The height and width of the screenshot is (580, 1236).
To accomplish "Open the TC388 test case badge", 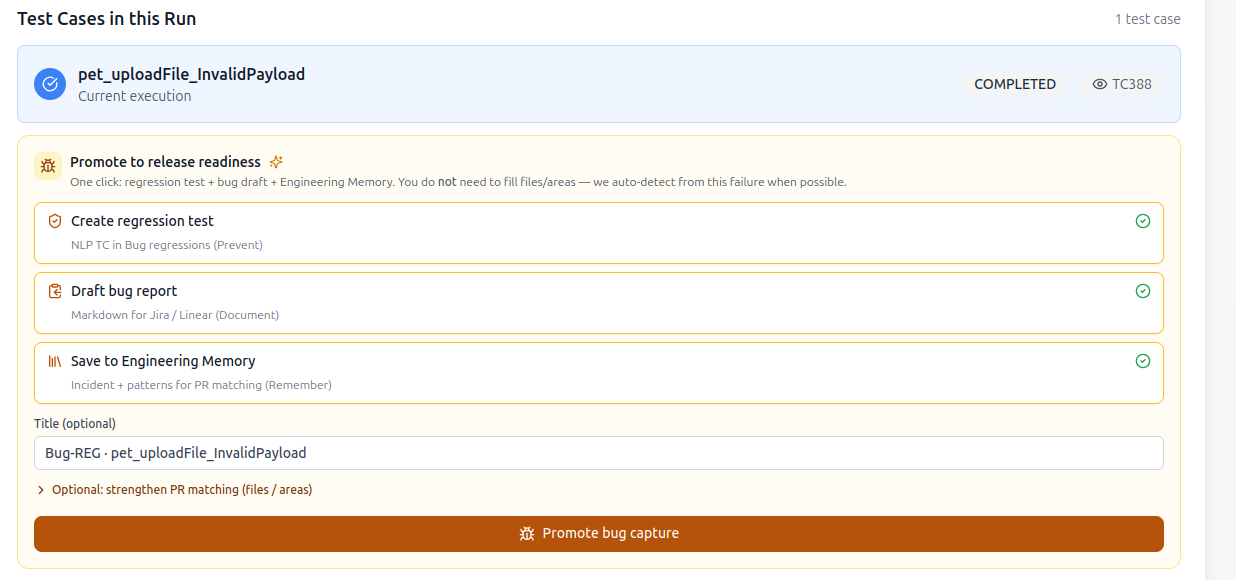I will coord(1122,84).
